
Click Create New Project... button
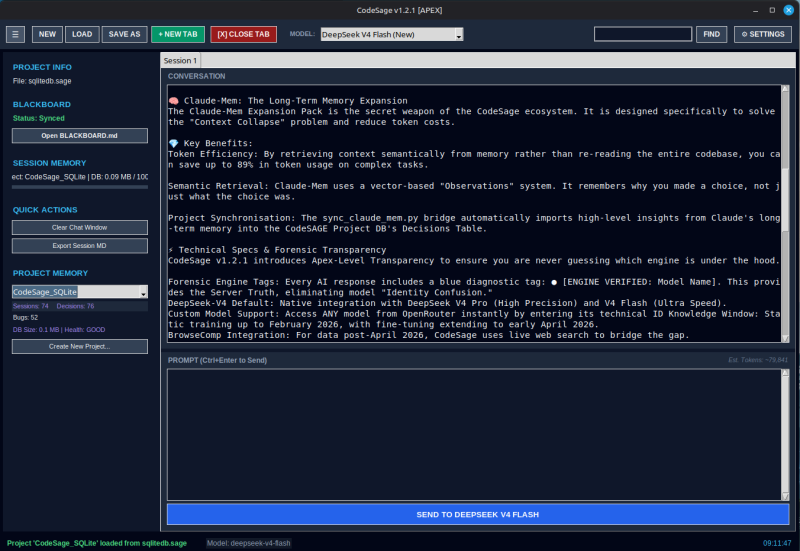point(80,346)
